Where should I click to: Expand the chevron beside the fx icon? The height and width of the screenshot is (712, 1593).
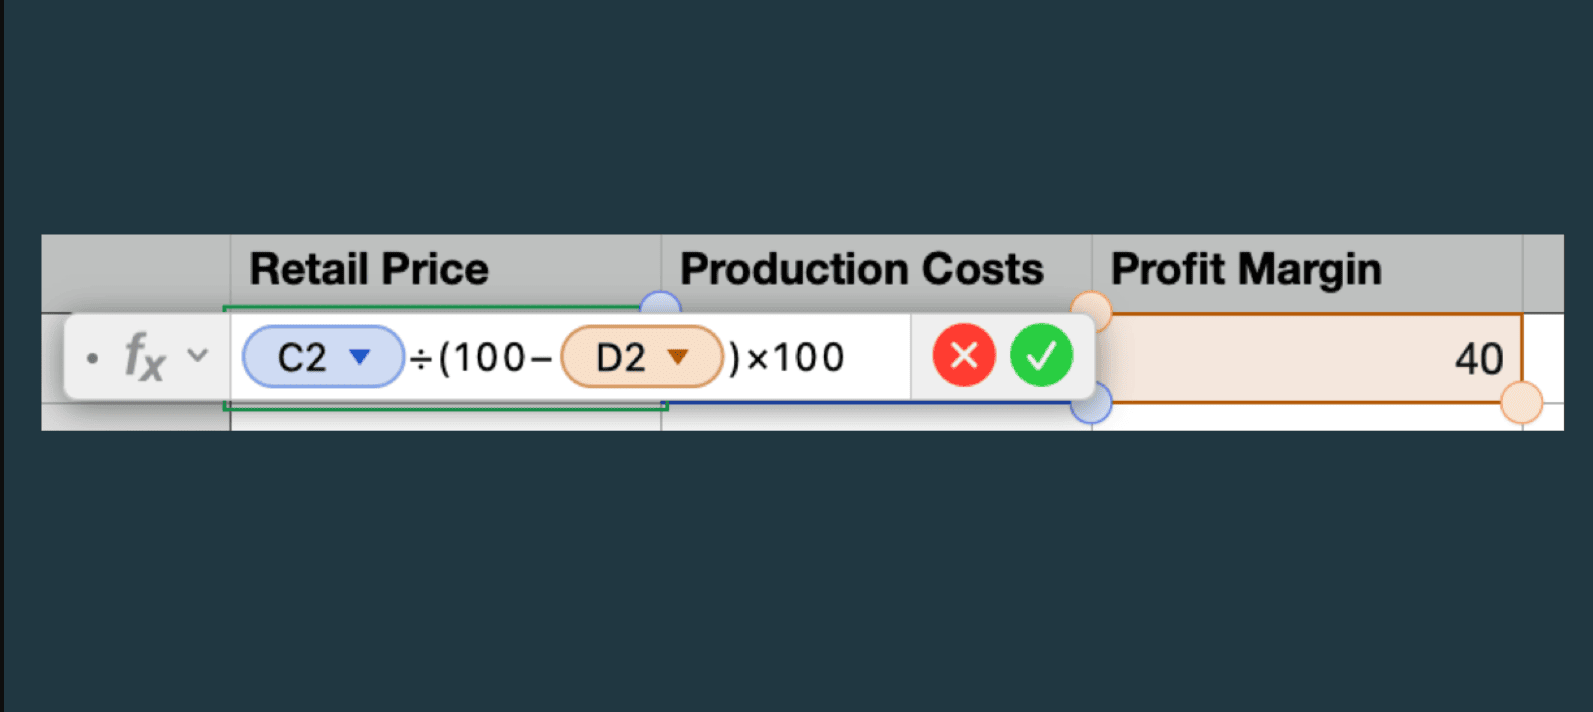198,355
